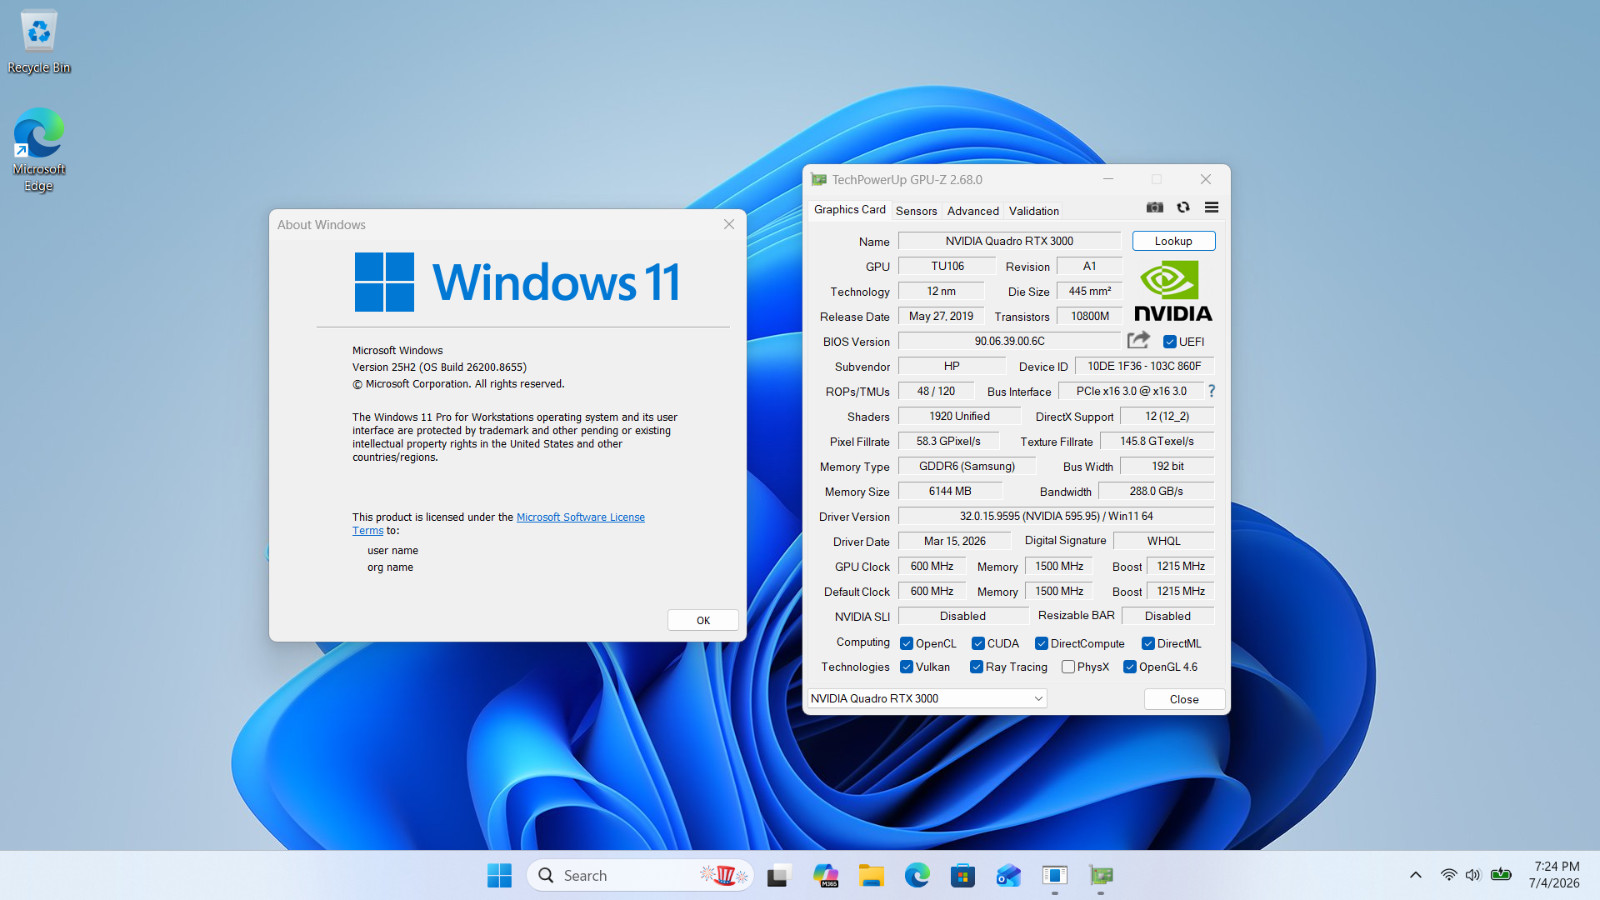
Task: Enable the PhysX checkbox
Action: [1068, 667]
